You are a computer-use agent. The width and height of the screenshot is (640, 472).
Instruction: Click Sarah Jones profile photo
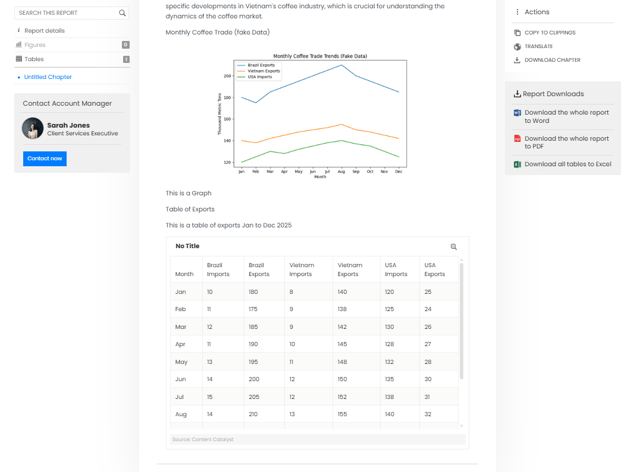pyautogui.click(x=33, y=128)
